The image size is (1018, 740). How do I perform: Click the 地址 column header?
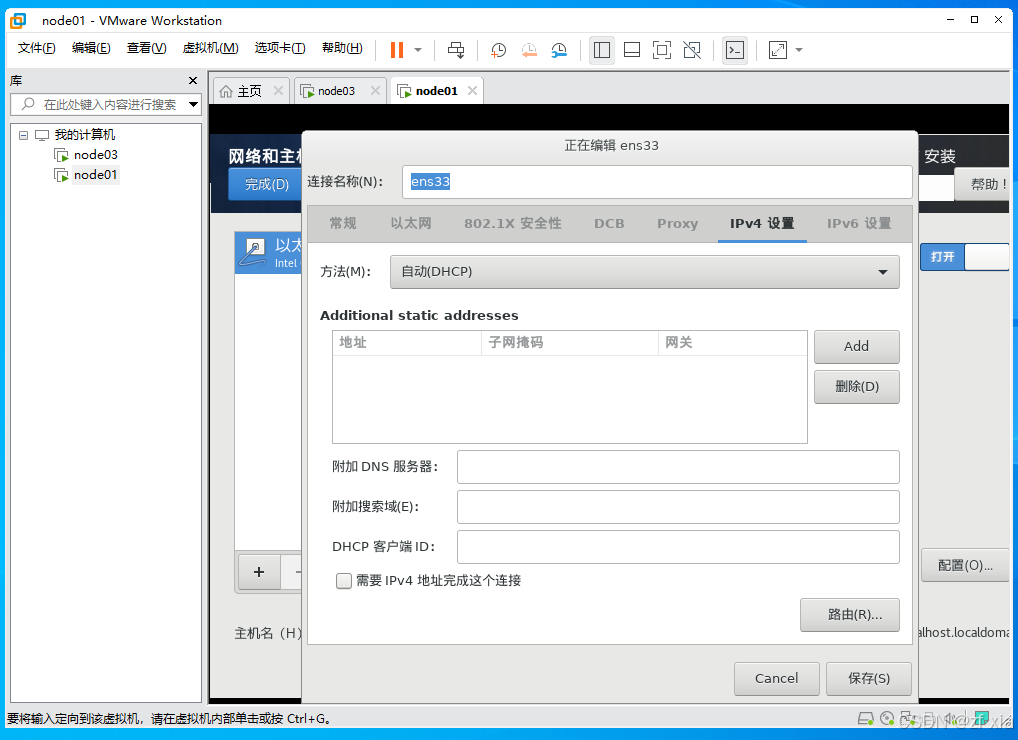pos(407,343)
